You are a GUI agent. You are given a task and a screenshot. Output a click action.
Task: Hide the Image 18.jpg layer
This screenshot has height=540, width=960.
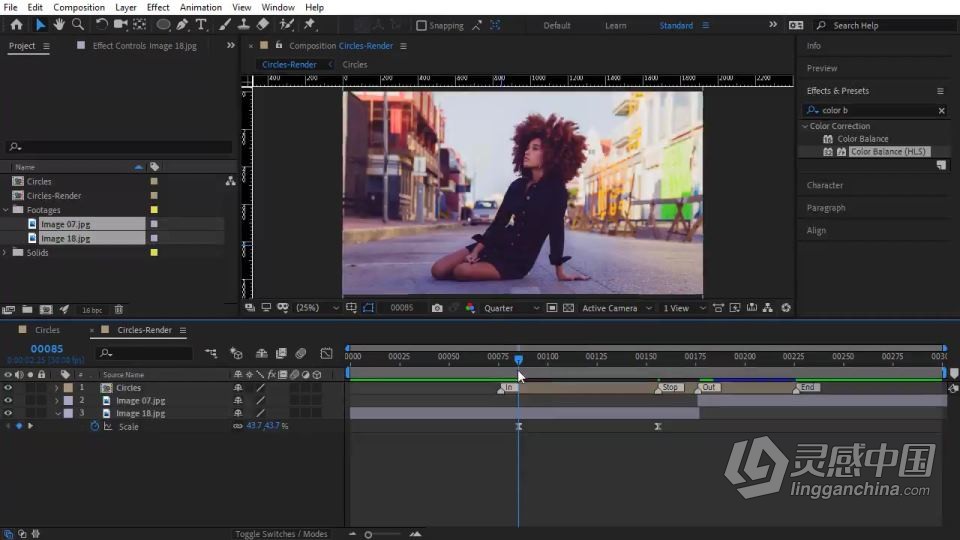[8, 413]
